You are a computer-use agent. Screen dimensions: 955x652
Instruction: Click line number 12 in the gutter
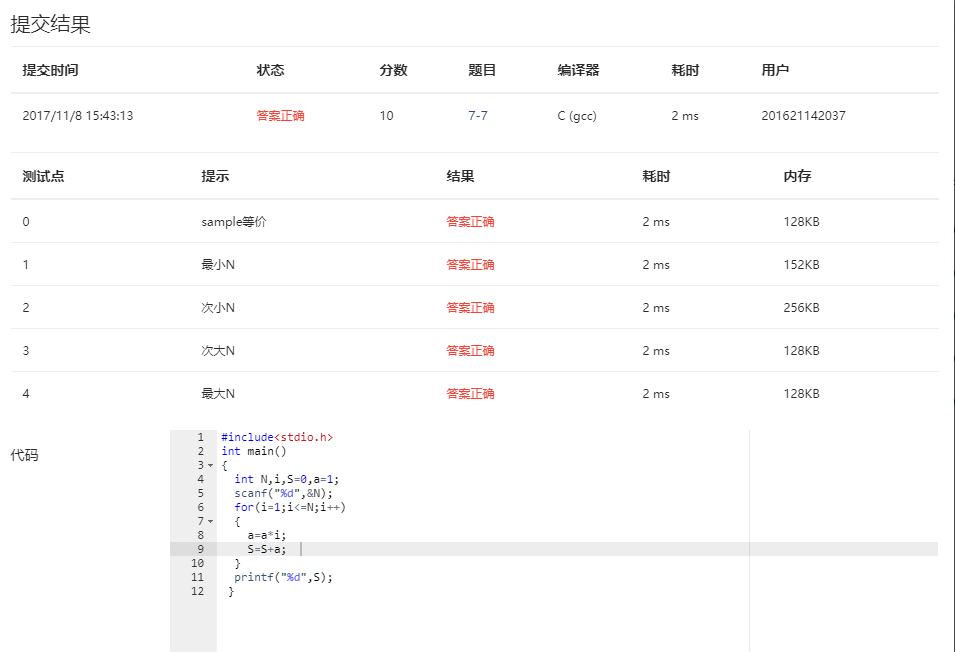197,591
